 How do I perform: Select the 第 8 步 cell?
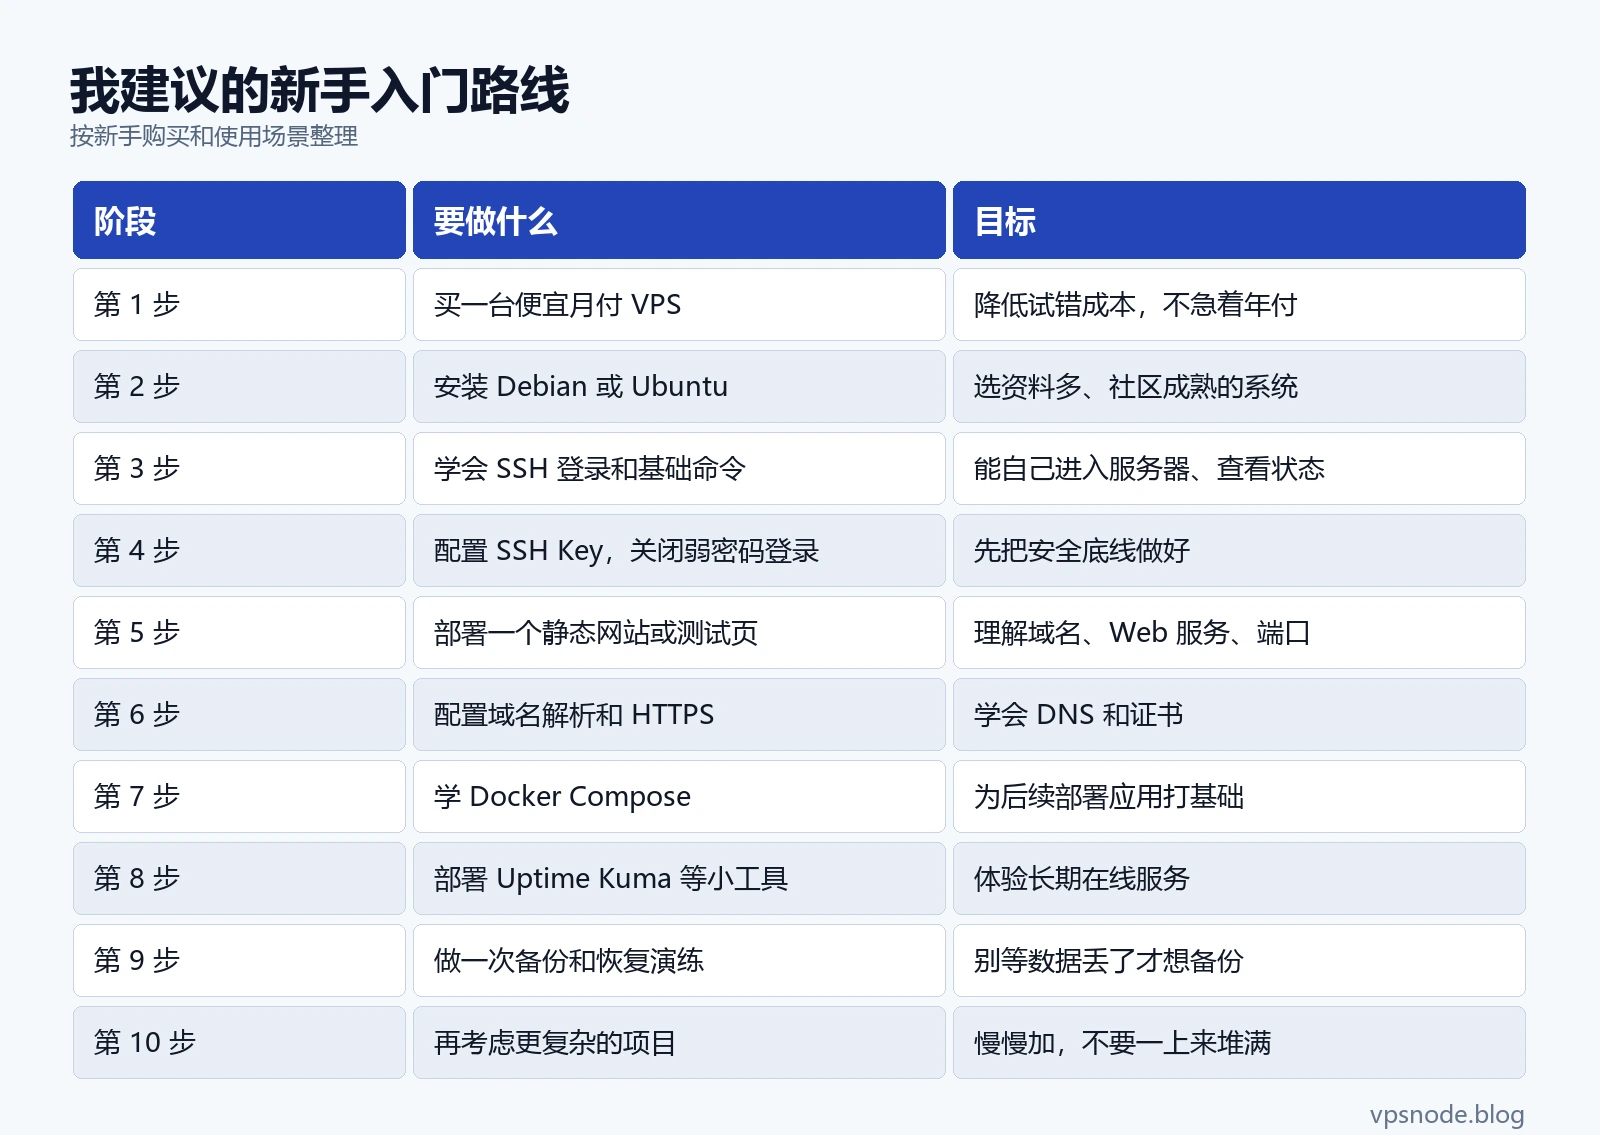239,878
